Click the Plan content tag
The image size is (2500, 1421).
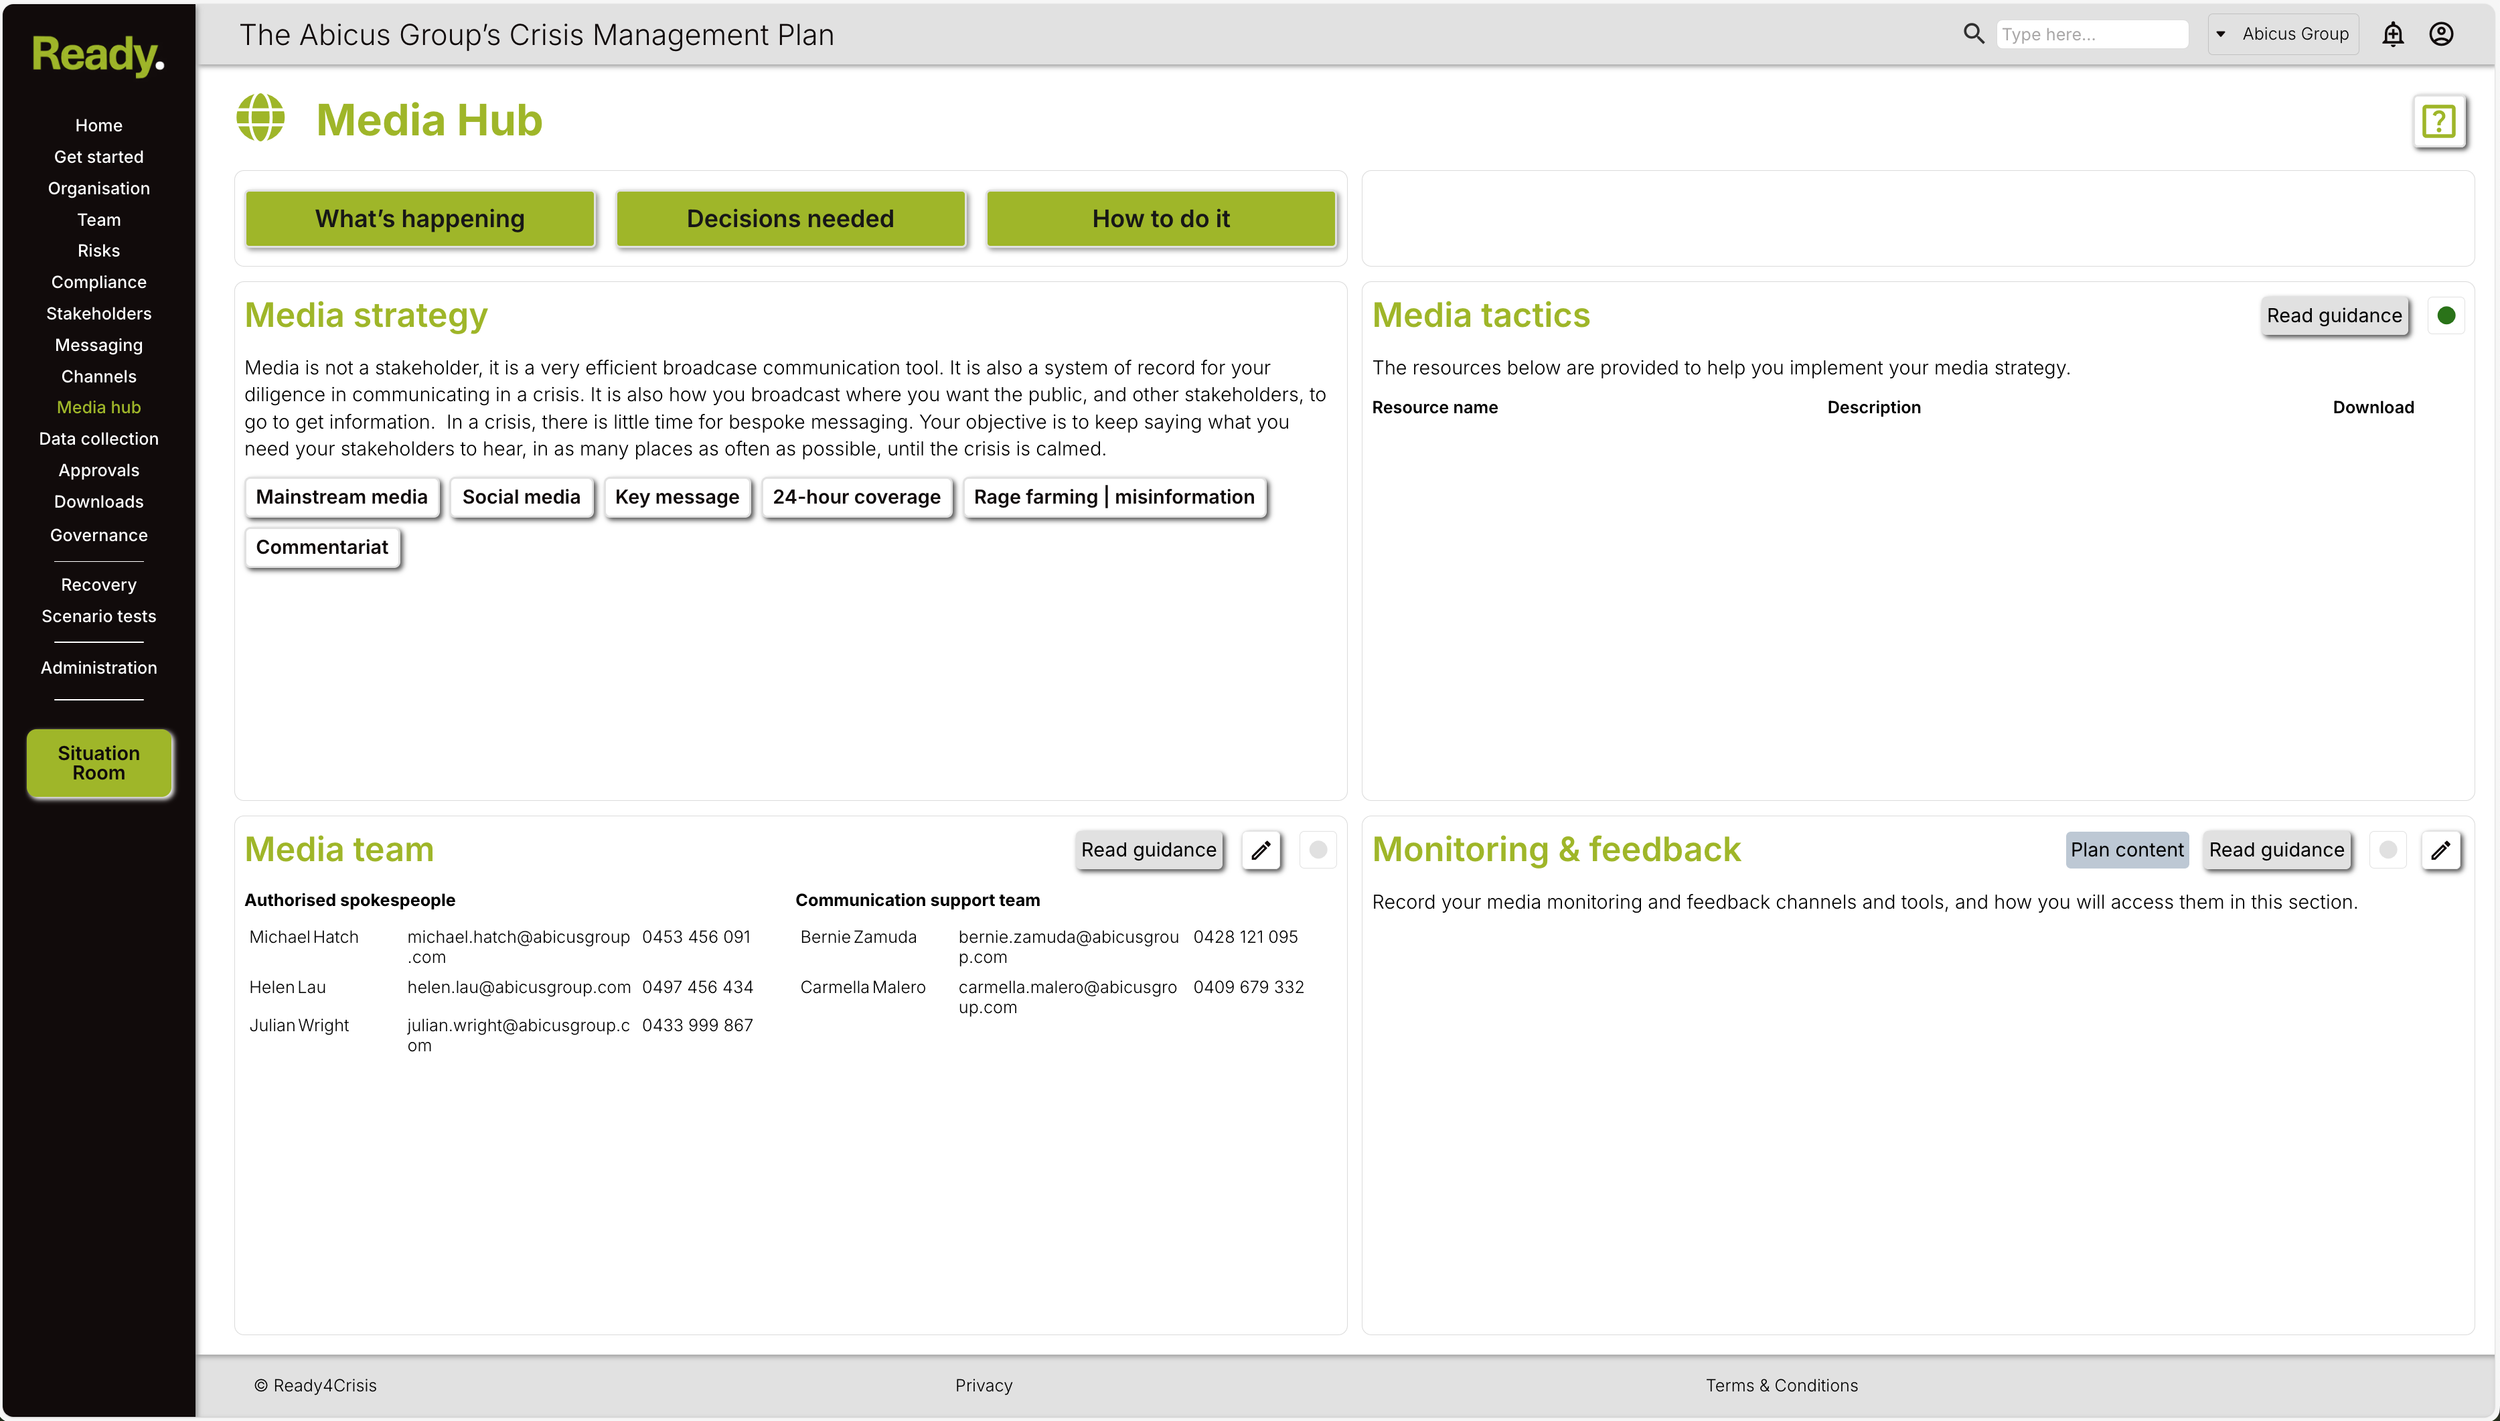point(2126,850)
